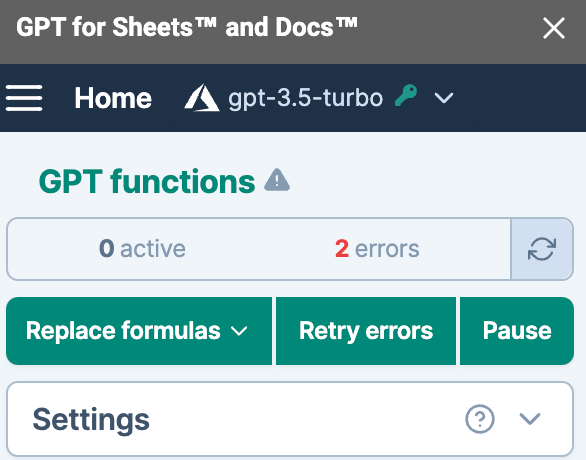The image size is (586, 460).
Task: Click the warning triangle beside GPT functions
Action: (277, 180)
